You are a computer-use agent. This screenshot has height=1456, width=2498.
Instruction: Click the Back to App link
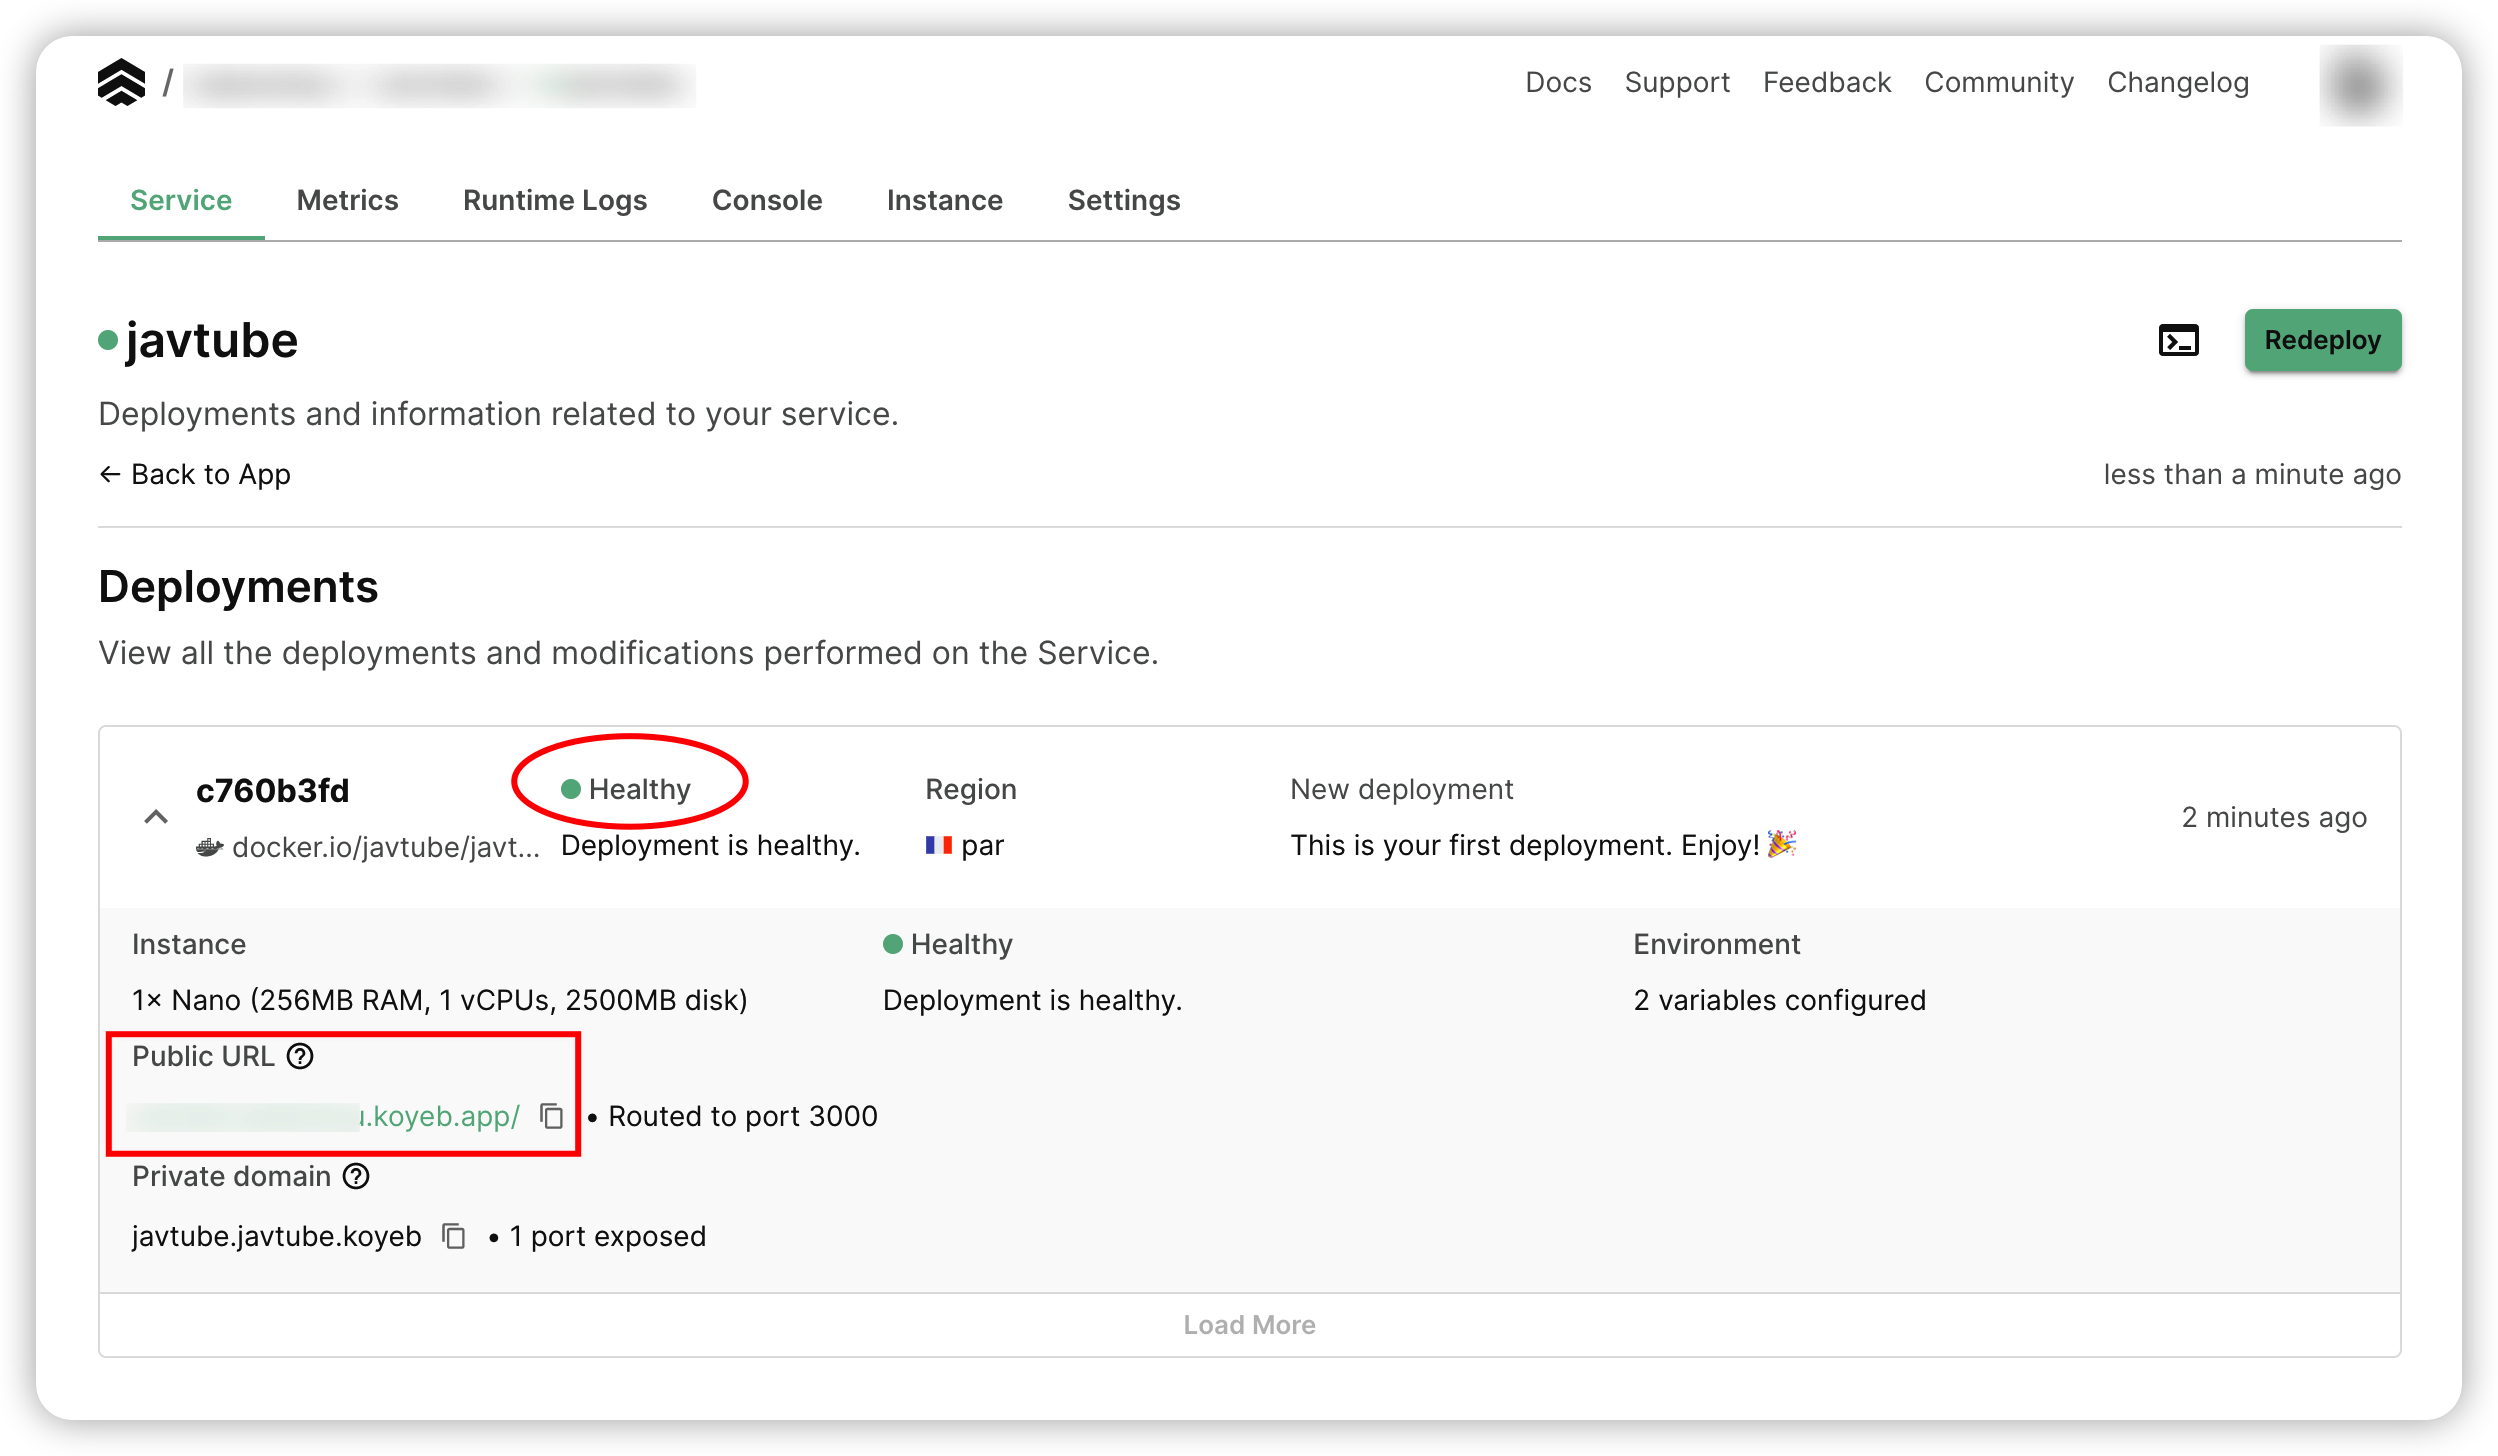[196, 475]
